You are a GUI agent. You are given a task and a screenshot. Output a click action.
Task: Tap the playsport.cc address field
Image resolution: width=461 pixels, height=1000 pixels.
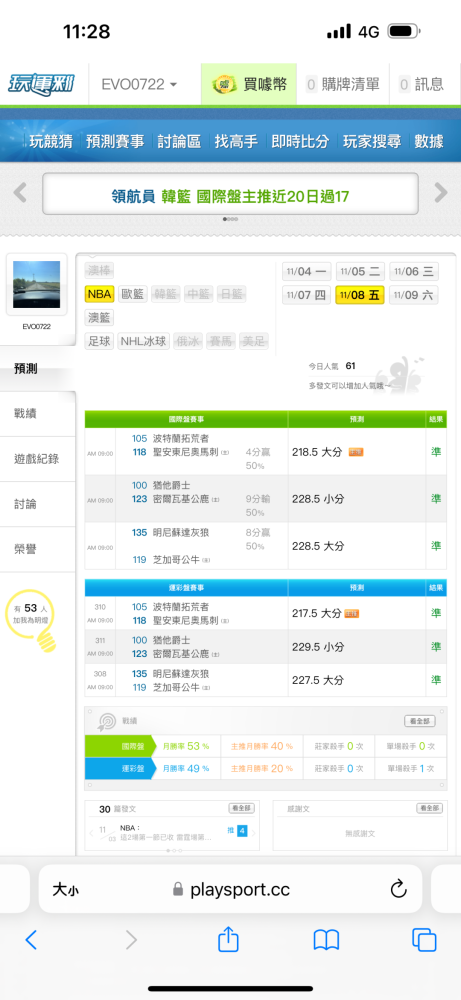[230, 889]
